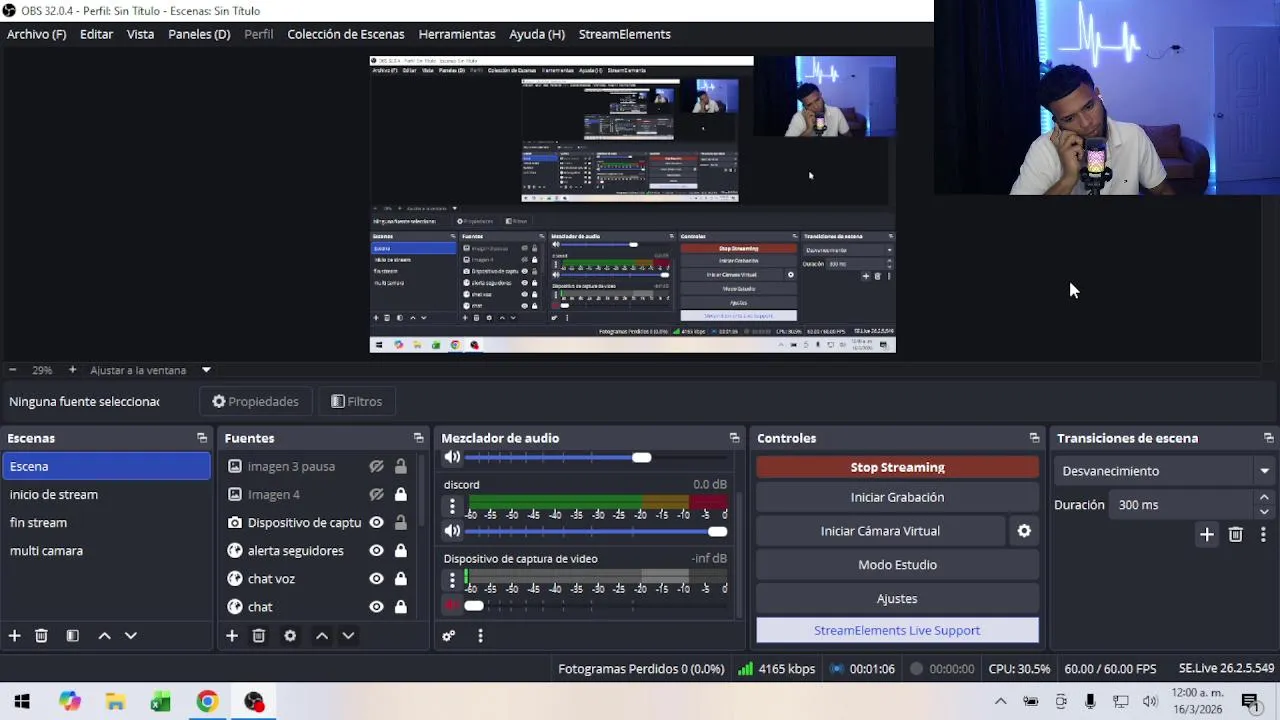Screen dimensions: 1280x720
Task: Click the Stop Streaming button
Action: click(897, 467)
